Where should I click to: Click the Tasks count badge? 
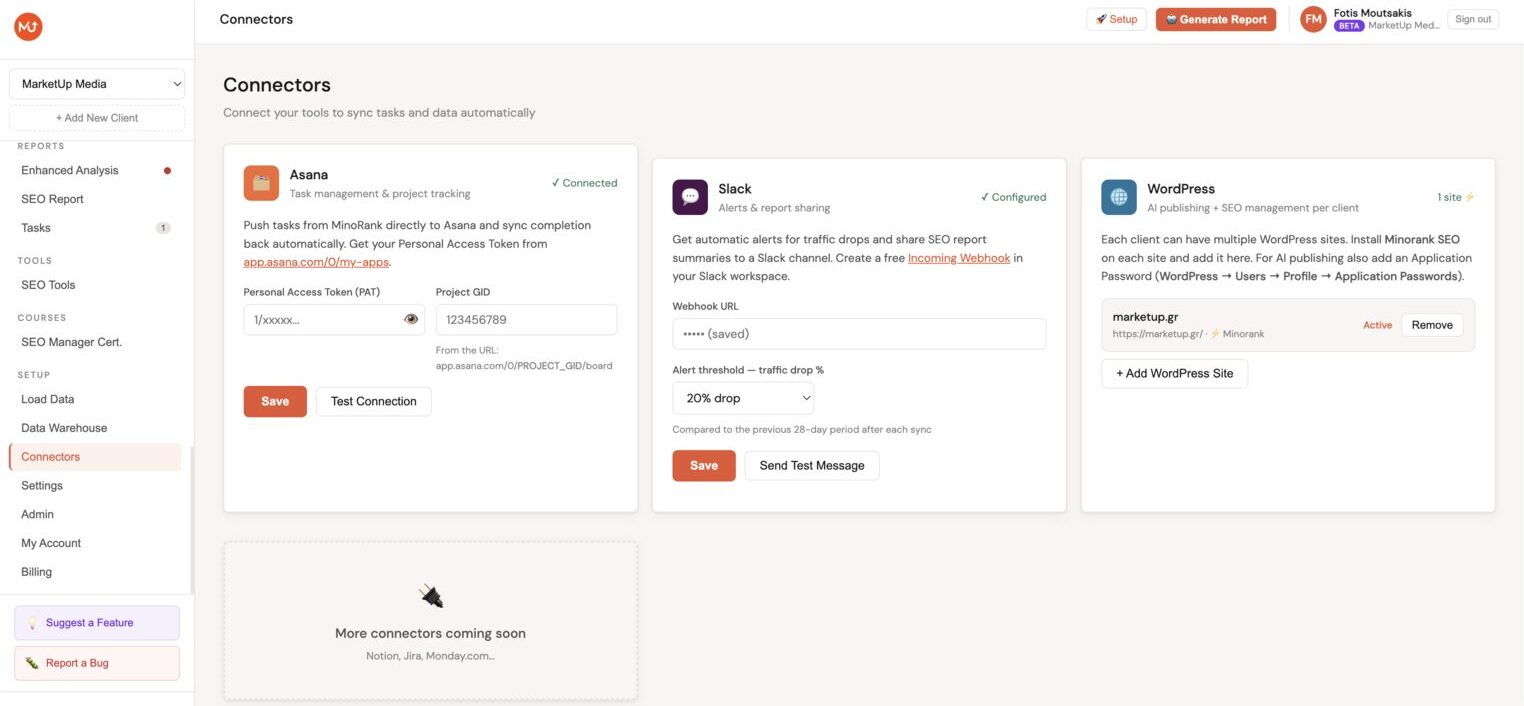pos(163,228)
